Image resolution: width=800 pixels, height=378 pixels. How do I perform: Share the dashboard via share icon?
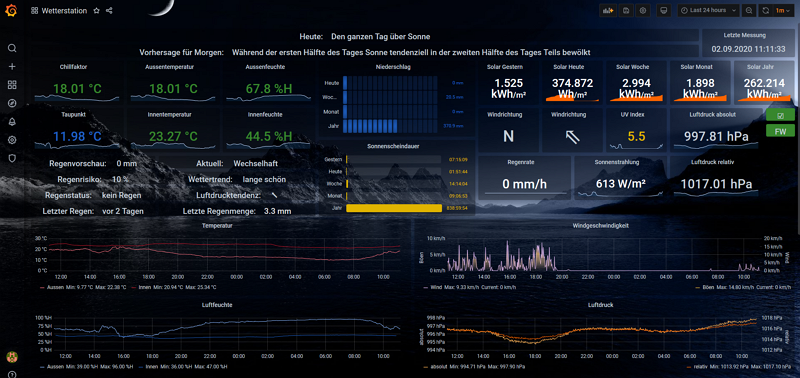[109, 11]
